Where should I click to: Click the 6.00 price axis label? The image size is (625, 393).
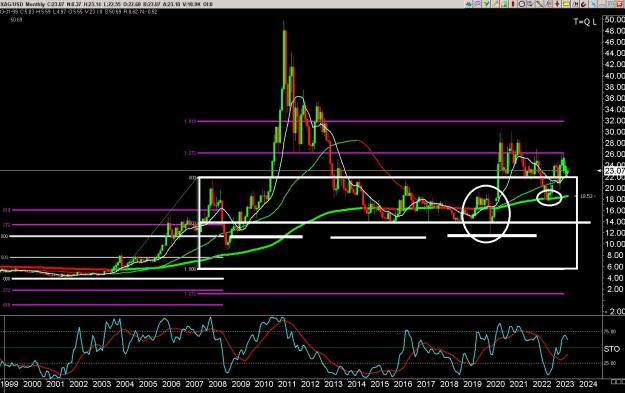click(616, 267)
